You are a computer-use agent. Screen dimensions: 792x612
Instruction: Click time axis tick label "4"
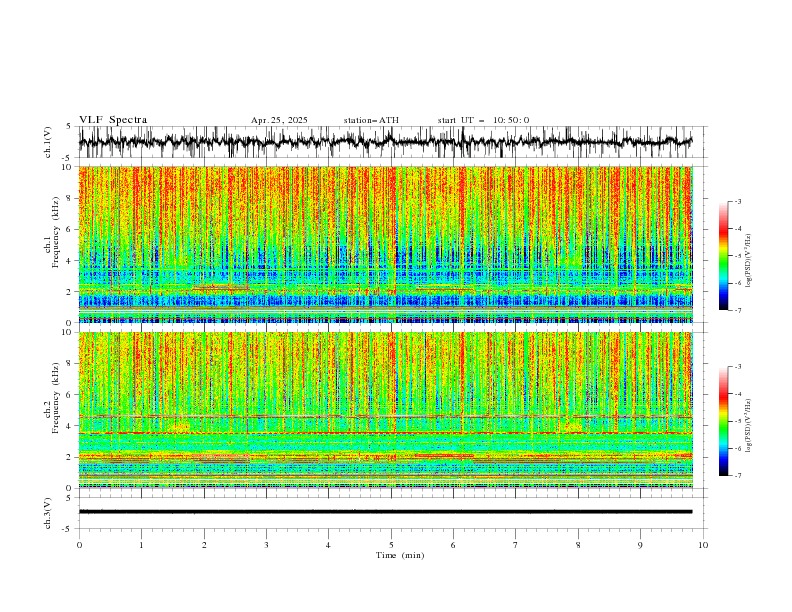(x=328, y=545)
